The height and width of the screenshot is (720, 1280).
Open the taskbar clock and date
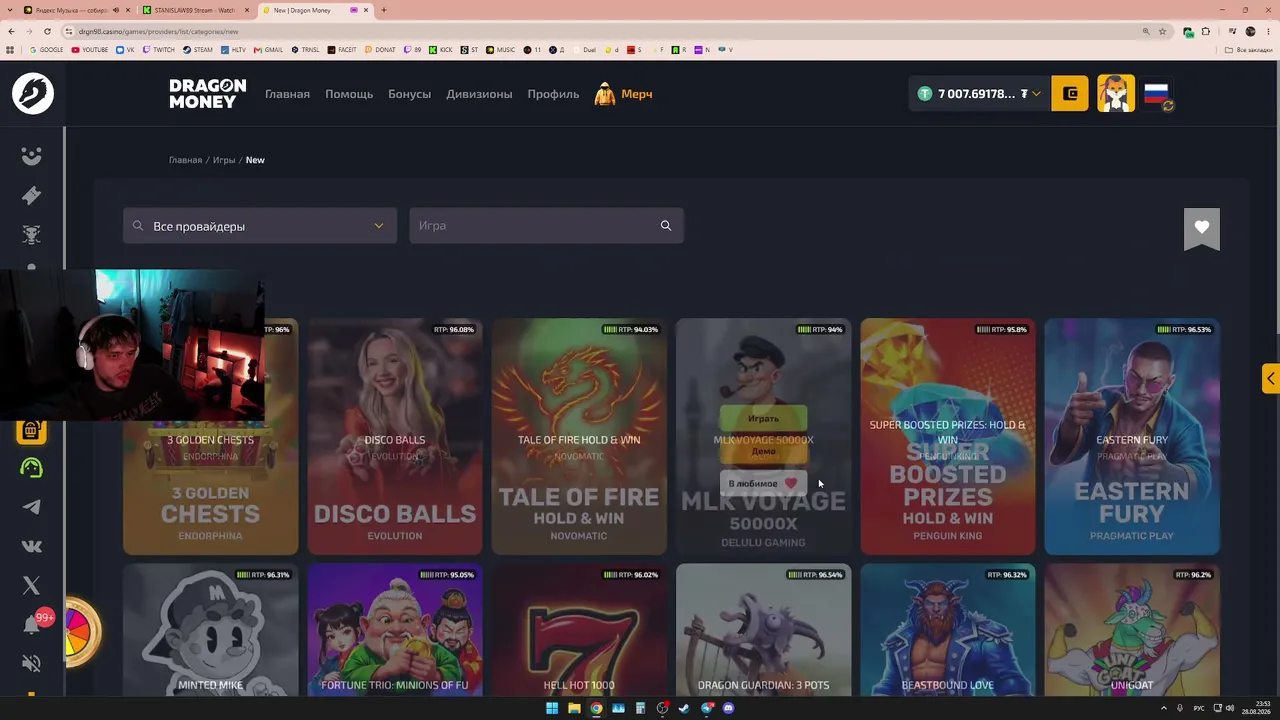1256,708
